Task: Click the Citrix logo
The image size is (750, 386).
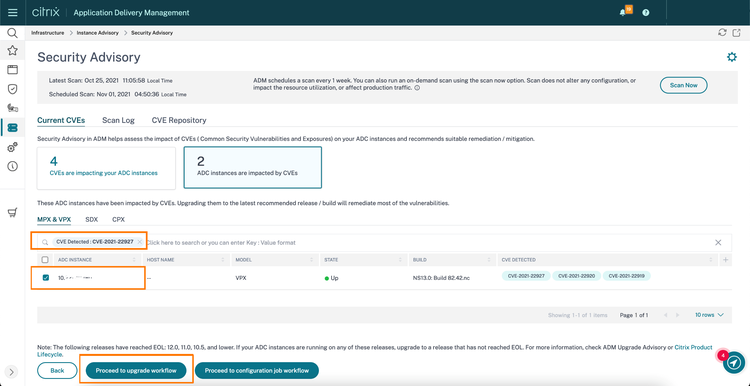Action: point(45,12)
